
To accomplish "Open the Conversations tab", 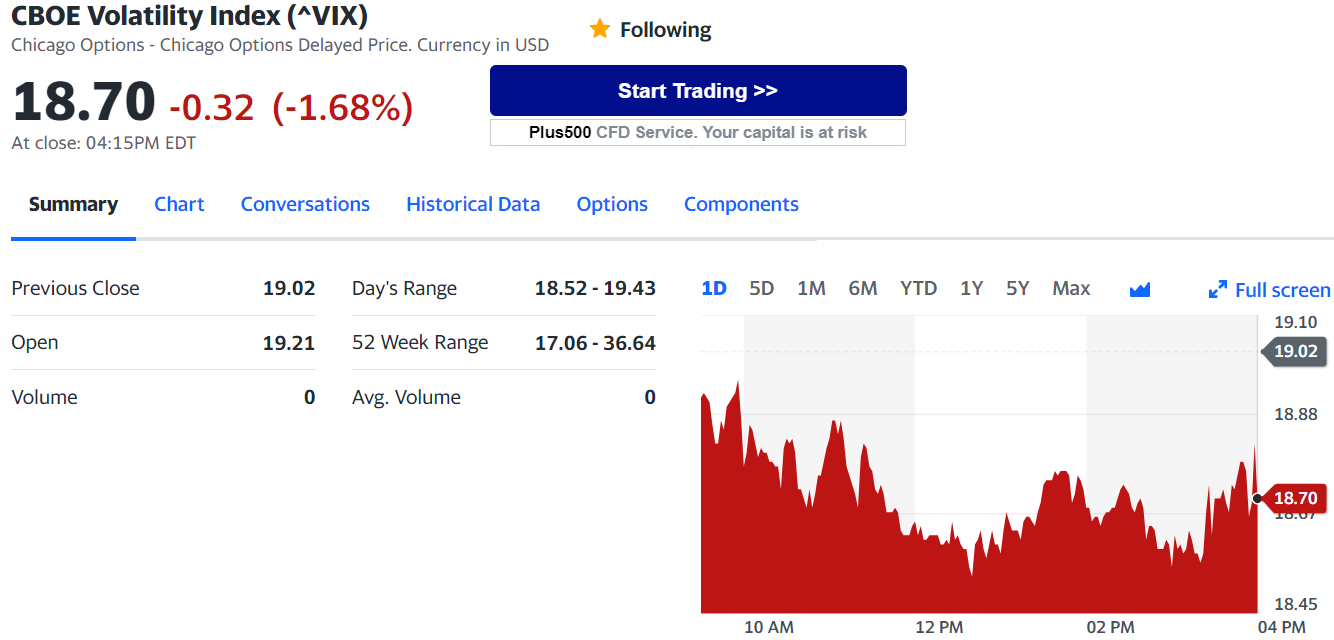I will [305, 204].
